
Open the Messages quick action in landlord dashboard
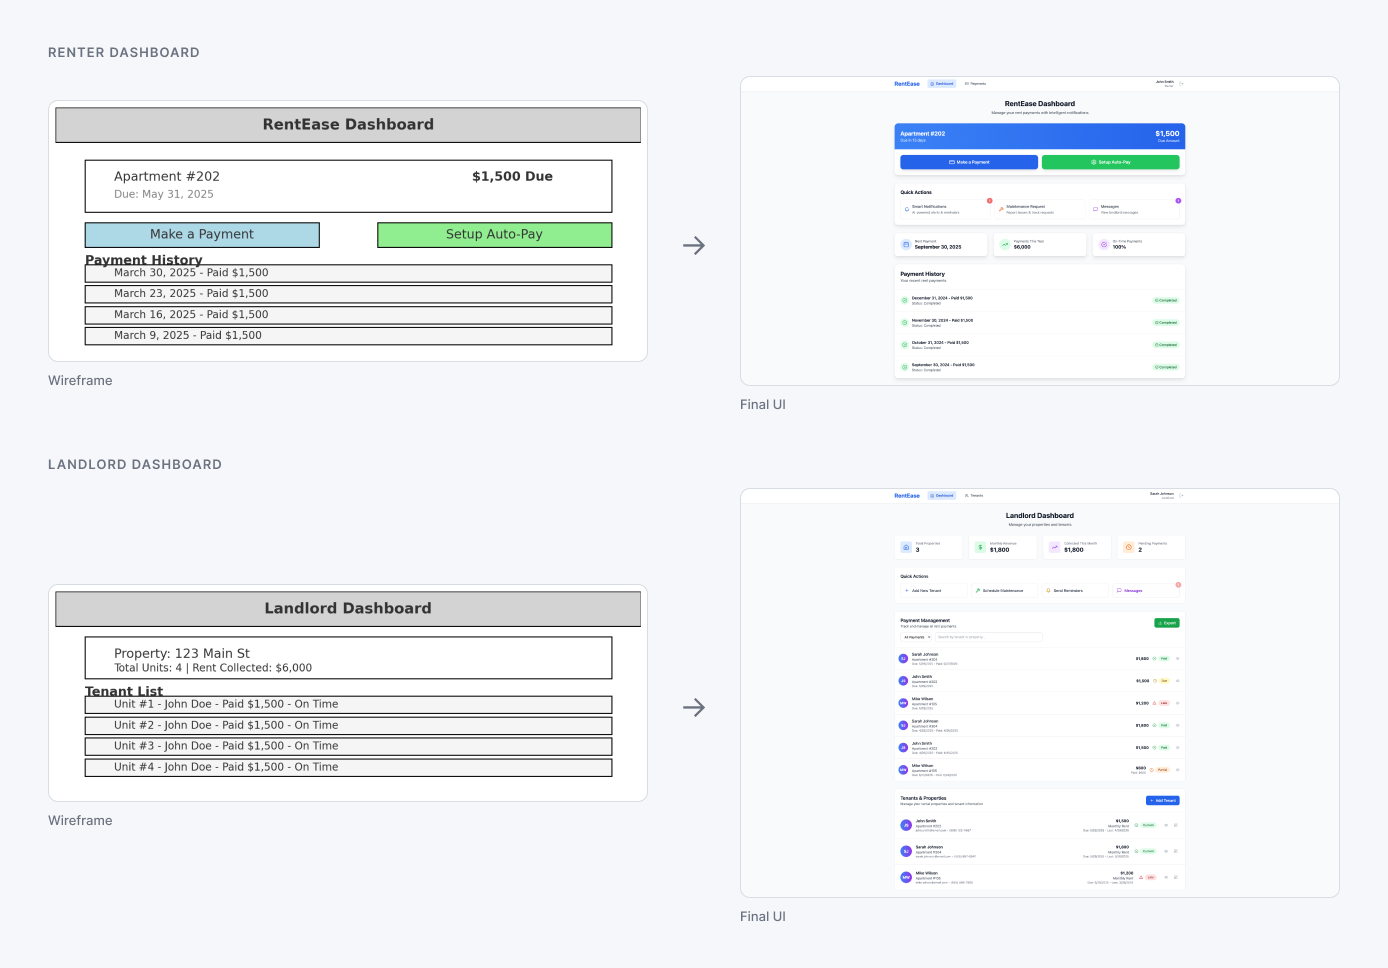tap(1145, 591)
